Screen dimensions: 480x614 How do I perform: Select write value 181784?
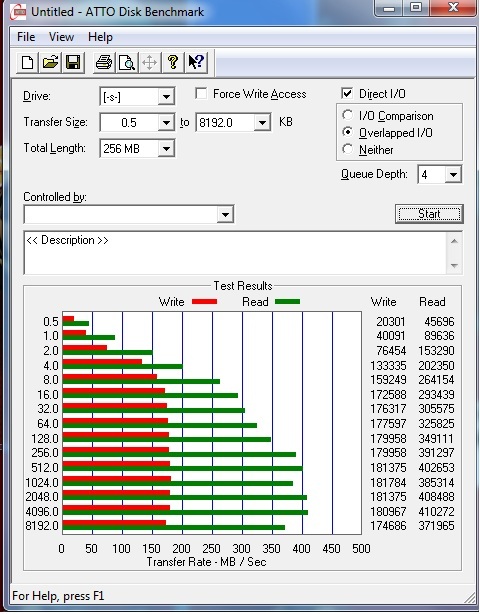point(388,482)
